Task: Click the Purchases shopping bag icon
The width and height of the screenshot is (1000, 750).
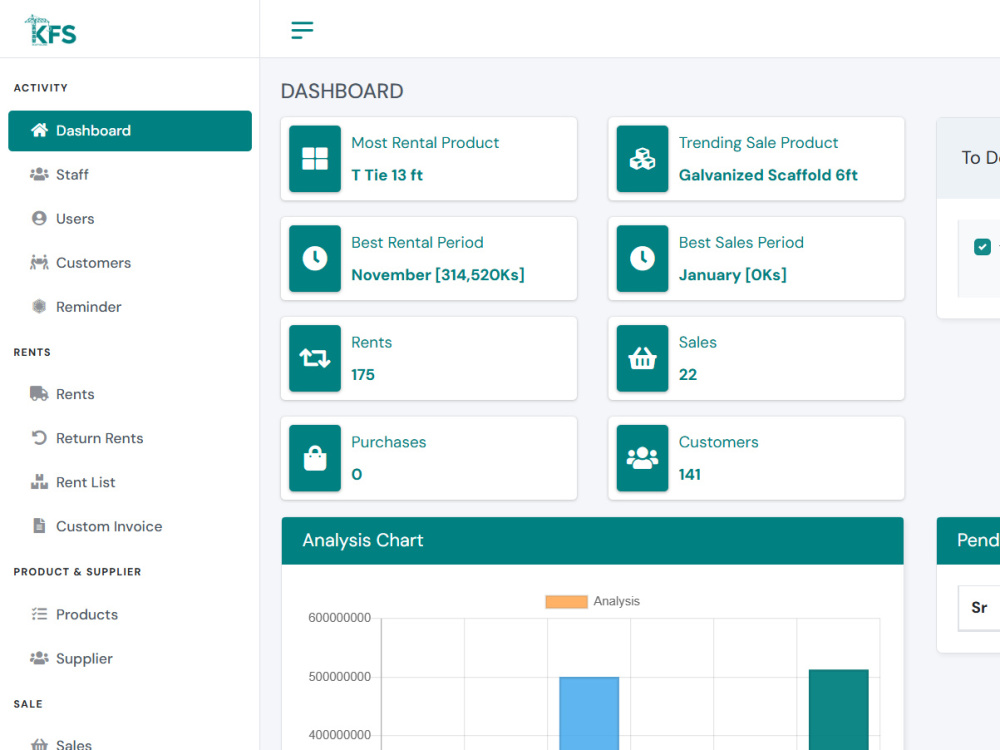Action: [x=315, y=458]
